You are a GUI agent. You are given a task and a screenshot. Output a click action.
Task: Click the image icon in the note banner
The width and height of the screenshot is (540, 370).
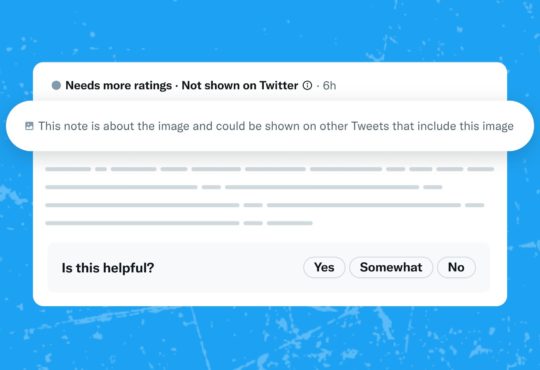29,126
